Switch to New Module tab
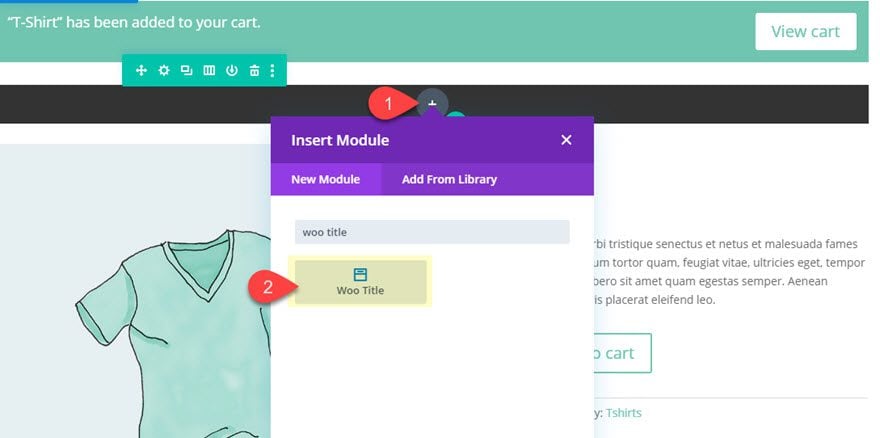 (x=326, y=179)
